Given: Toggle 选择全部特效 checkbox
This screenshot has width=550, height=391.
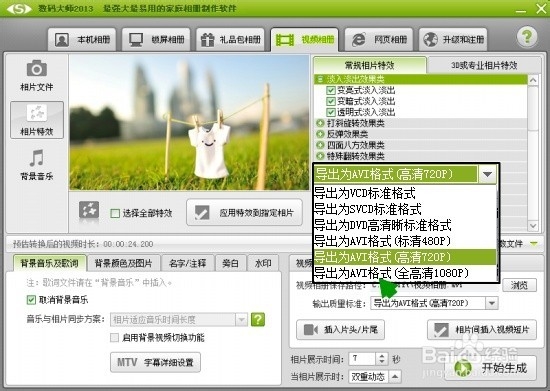Looking at the screenshot, I should click(x=115, y=213).
